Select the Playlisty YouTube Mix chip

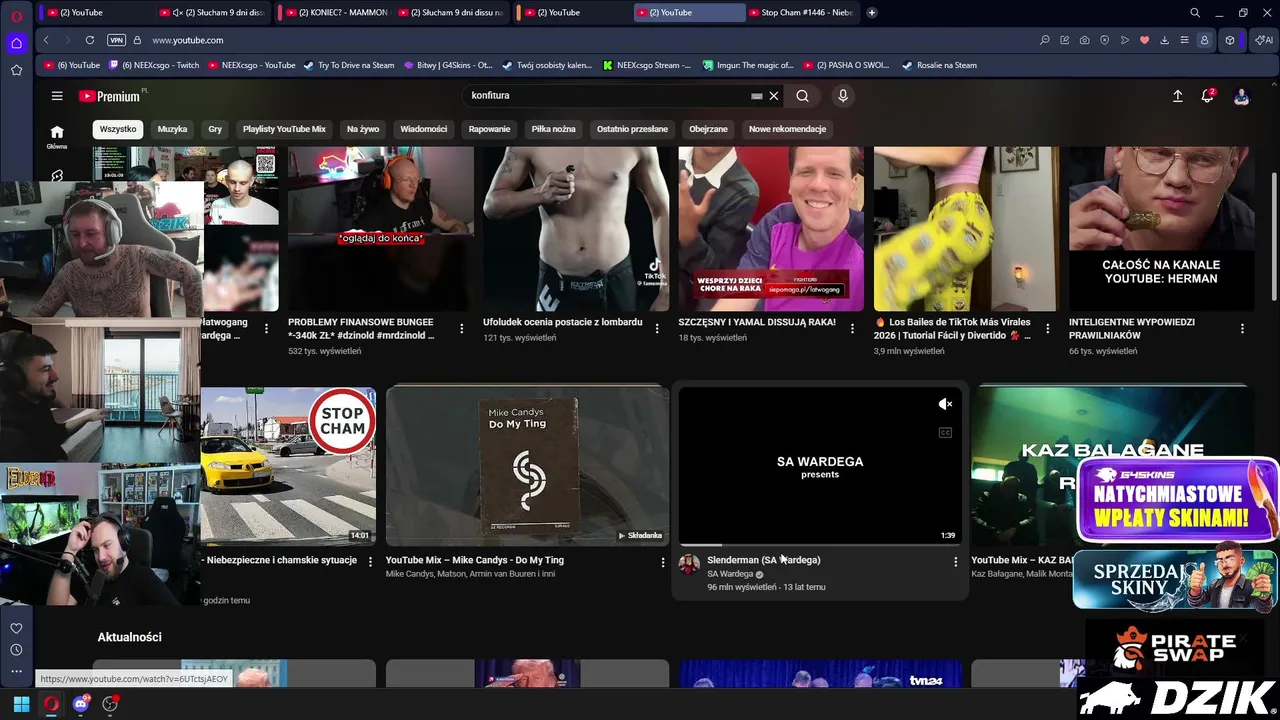284,129
